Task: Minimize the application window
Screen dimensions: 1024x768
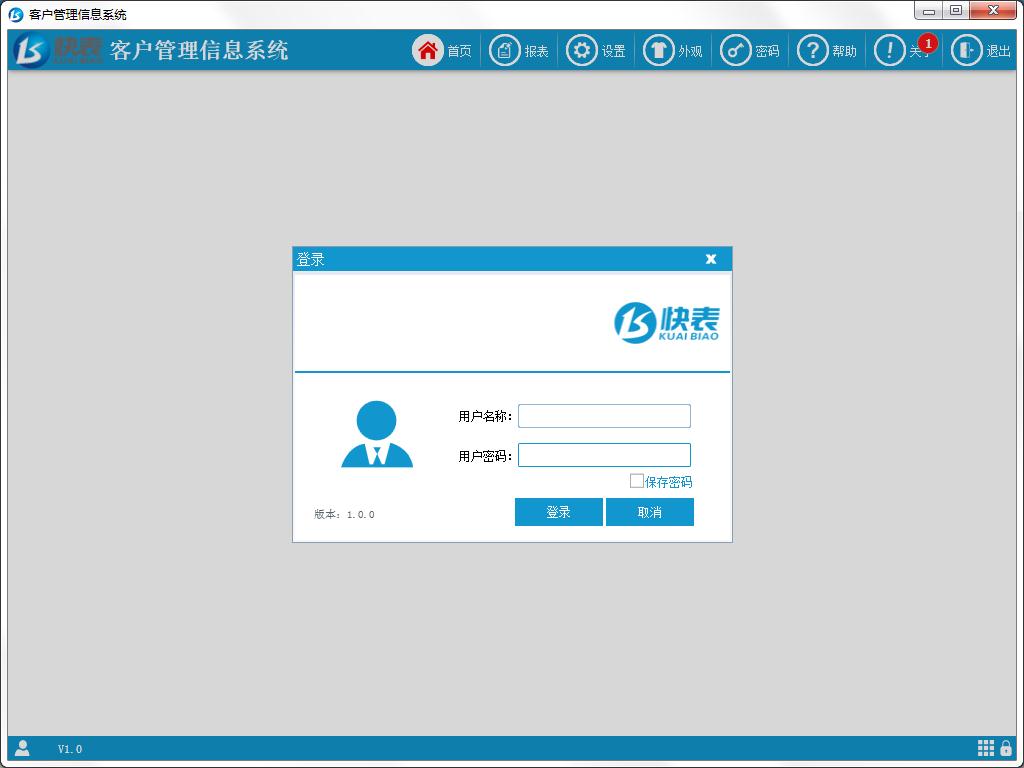Action: pyautogui.click(x=929, y=10)
